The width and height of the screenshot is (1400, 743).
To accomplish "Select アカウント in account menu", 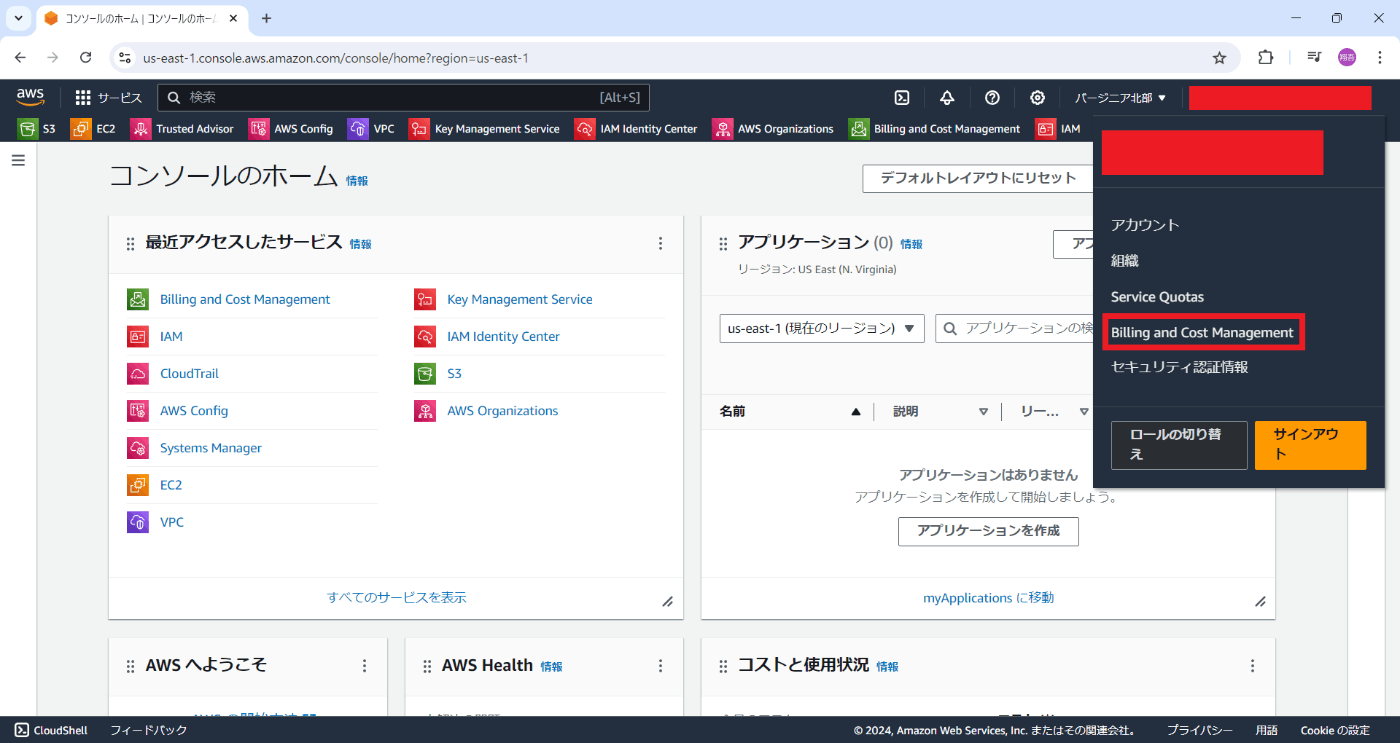I will point(1145,225).
